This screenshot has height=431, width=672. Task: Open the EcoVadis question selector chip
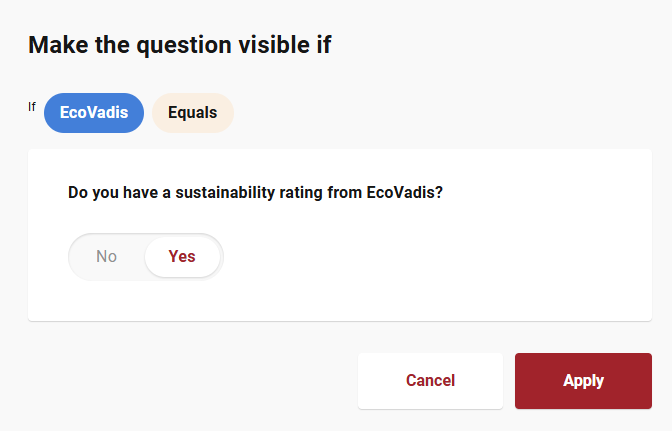[x=94, y=113]
